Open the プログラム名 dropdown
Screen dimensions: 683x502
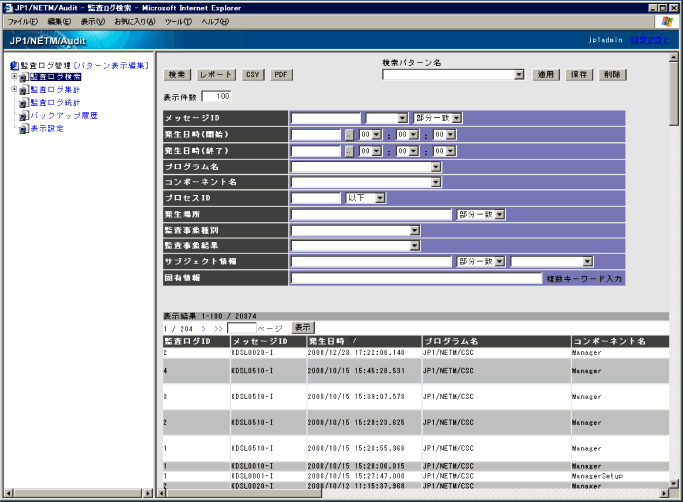pos(435,166)
